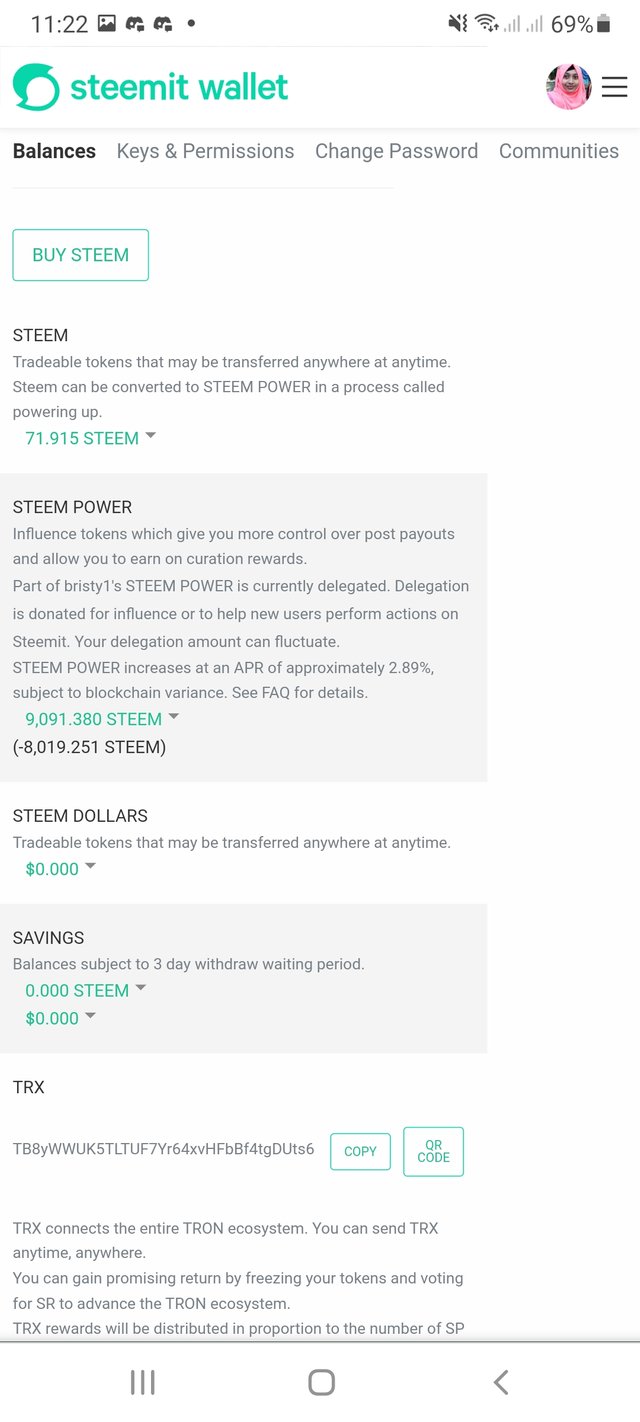The width and height of the screenshot is (640, 1422).
Task: Tap the Wi-Fi status icon
Action: tap(487, 24)
